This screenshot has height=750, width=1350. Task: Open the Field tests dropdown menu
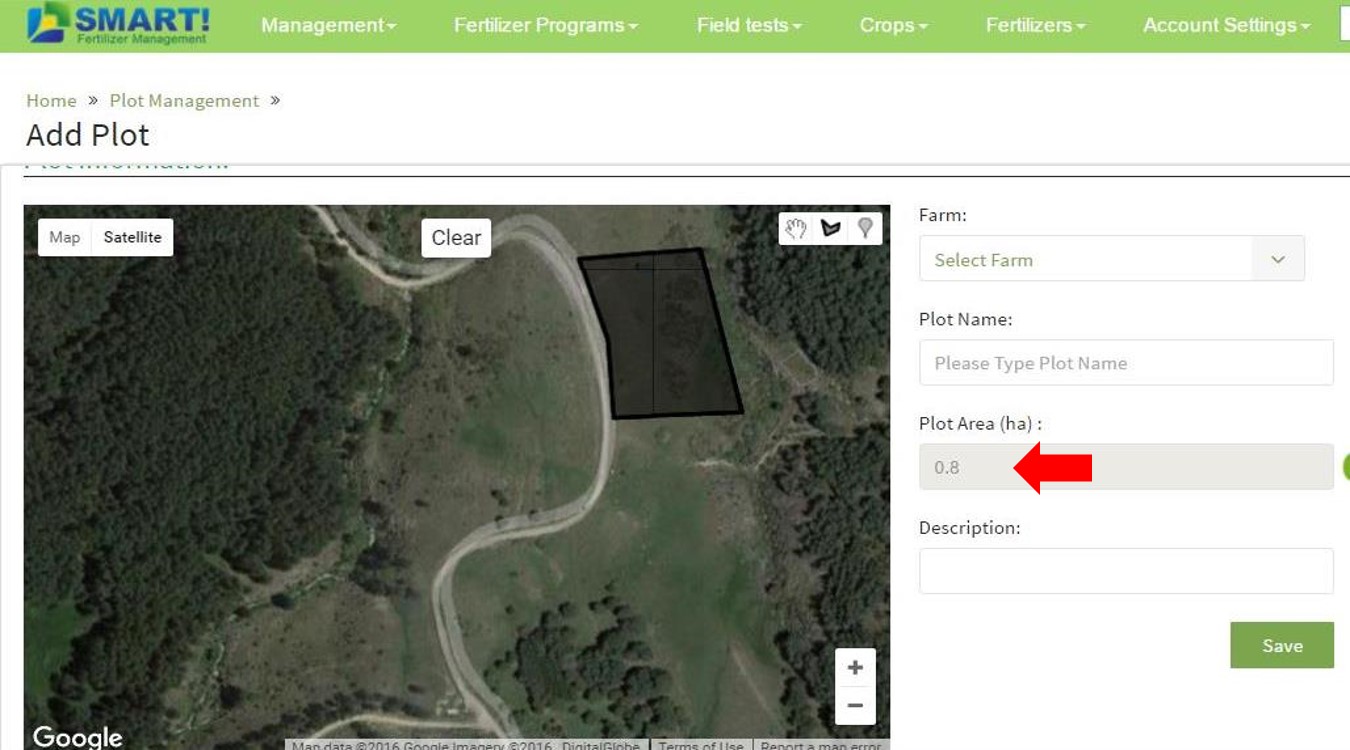coord(749,25)
